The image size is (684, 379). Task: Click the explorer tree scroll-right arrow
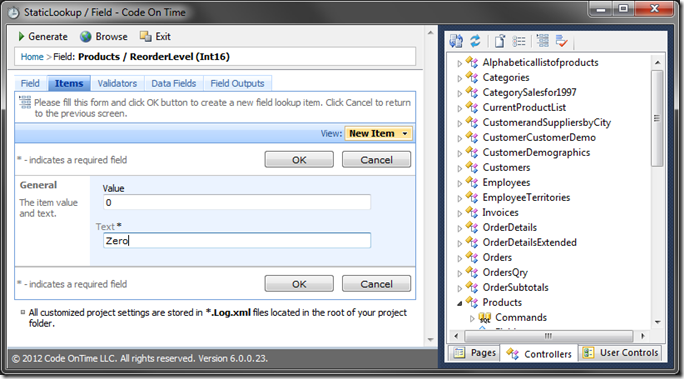(x=642, y=336)
